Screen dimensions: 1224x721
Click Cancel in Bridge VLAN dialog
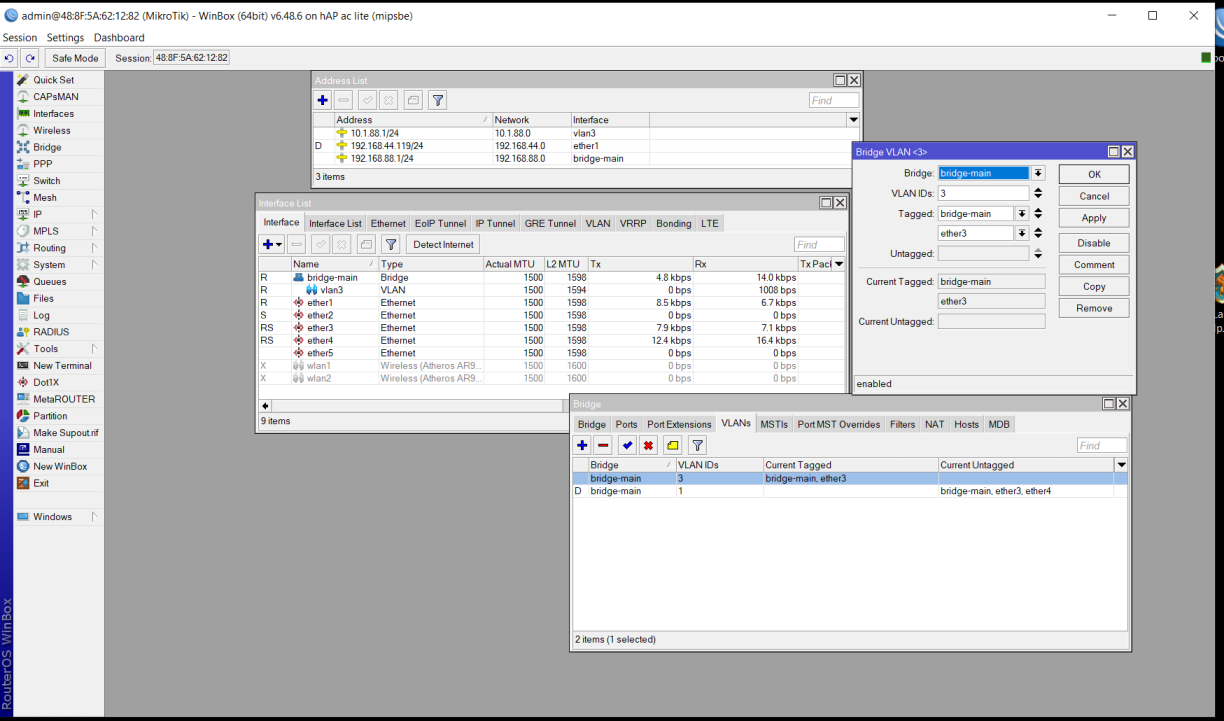(x=1094, y=196)
